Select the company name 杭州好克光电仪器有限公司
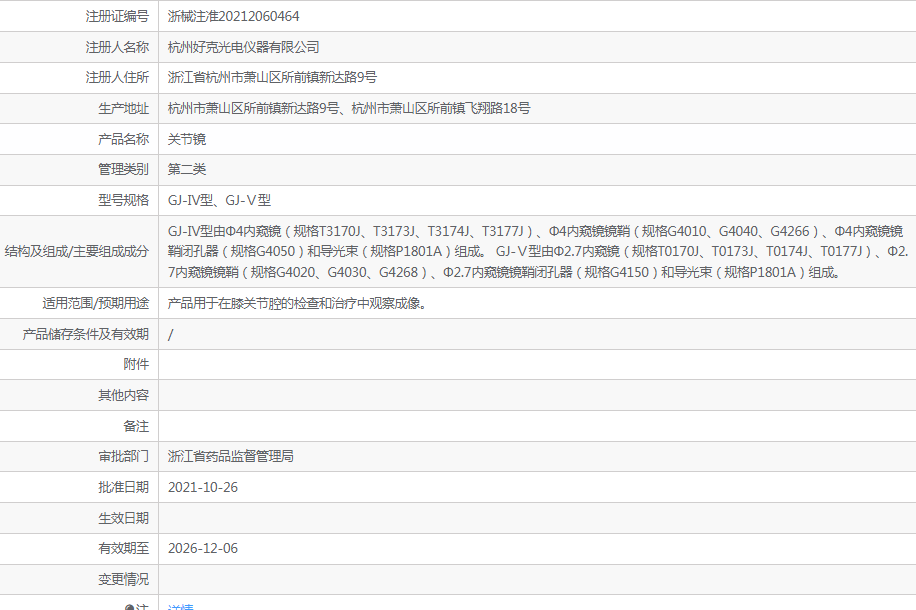The height and width of the screenshot is (610, 916). (x=244, y=47)
